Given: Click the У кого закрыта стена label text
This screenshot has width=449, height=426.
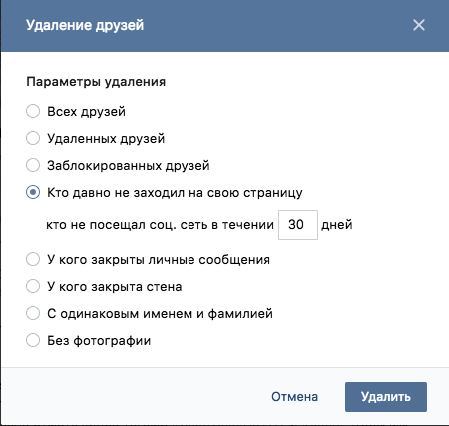Looking at the screenshot, I should (x=115, y=287).
